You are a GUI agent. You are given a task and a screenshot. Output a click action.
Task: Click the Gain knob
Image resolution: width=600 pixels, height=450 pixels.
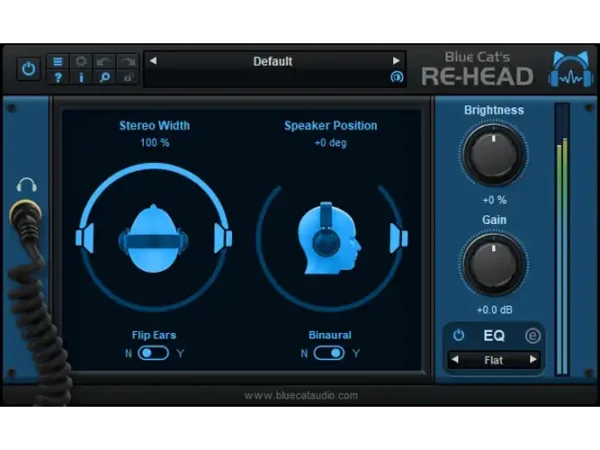(x=494, y=265)
